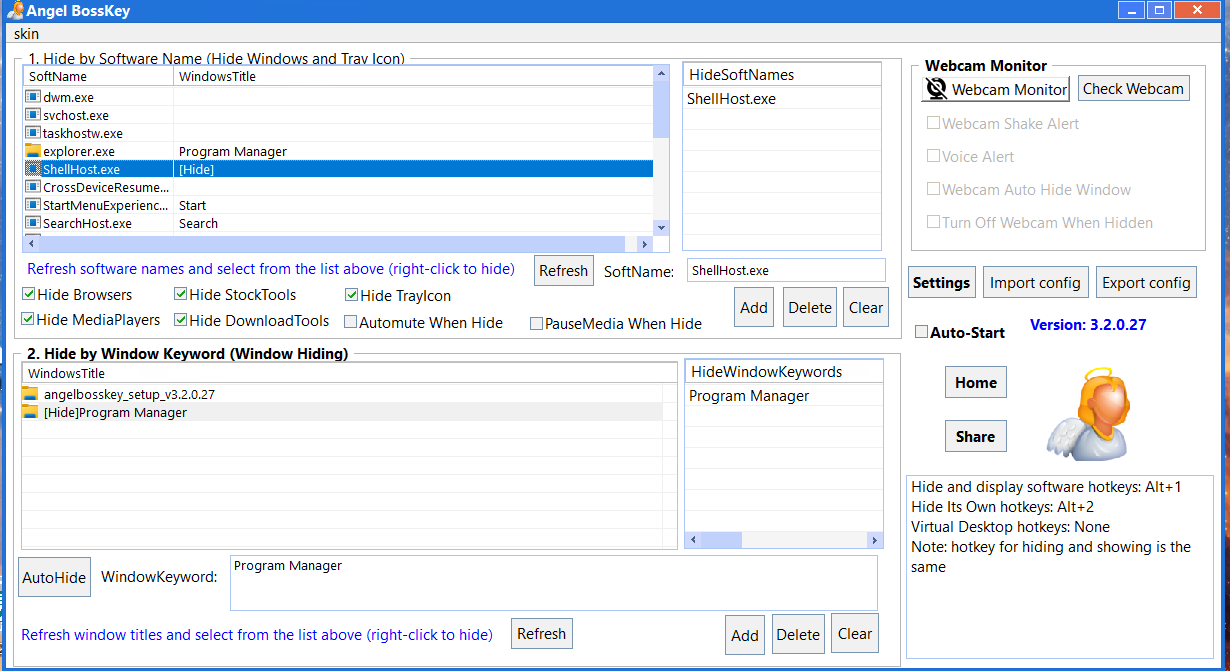Click the Check Webcam button
The image size is (1230, 671).
click(1134, 88)
